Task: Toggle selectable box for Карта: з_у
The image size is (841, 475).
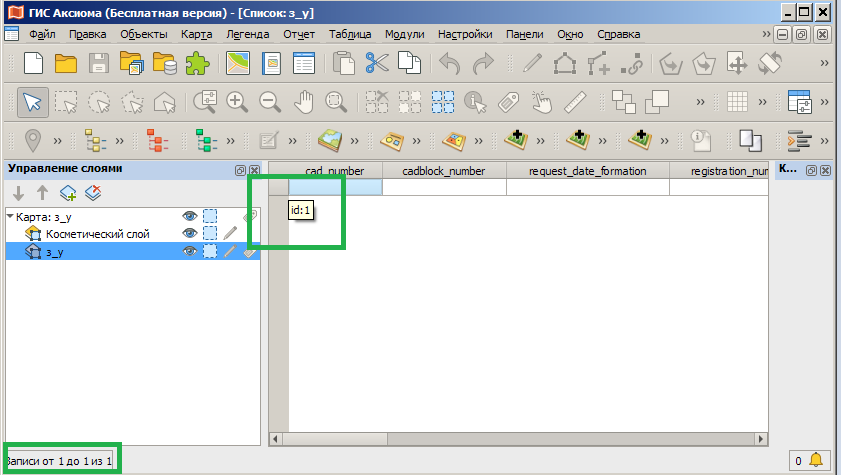Action: click(210, 215)
